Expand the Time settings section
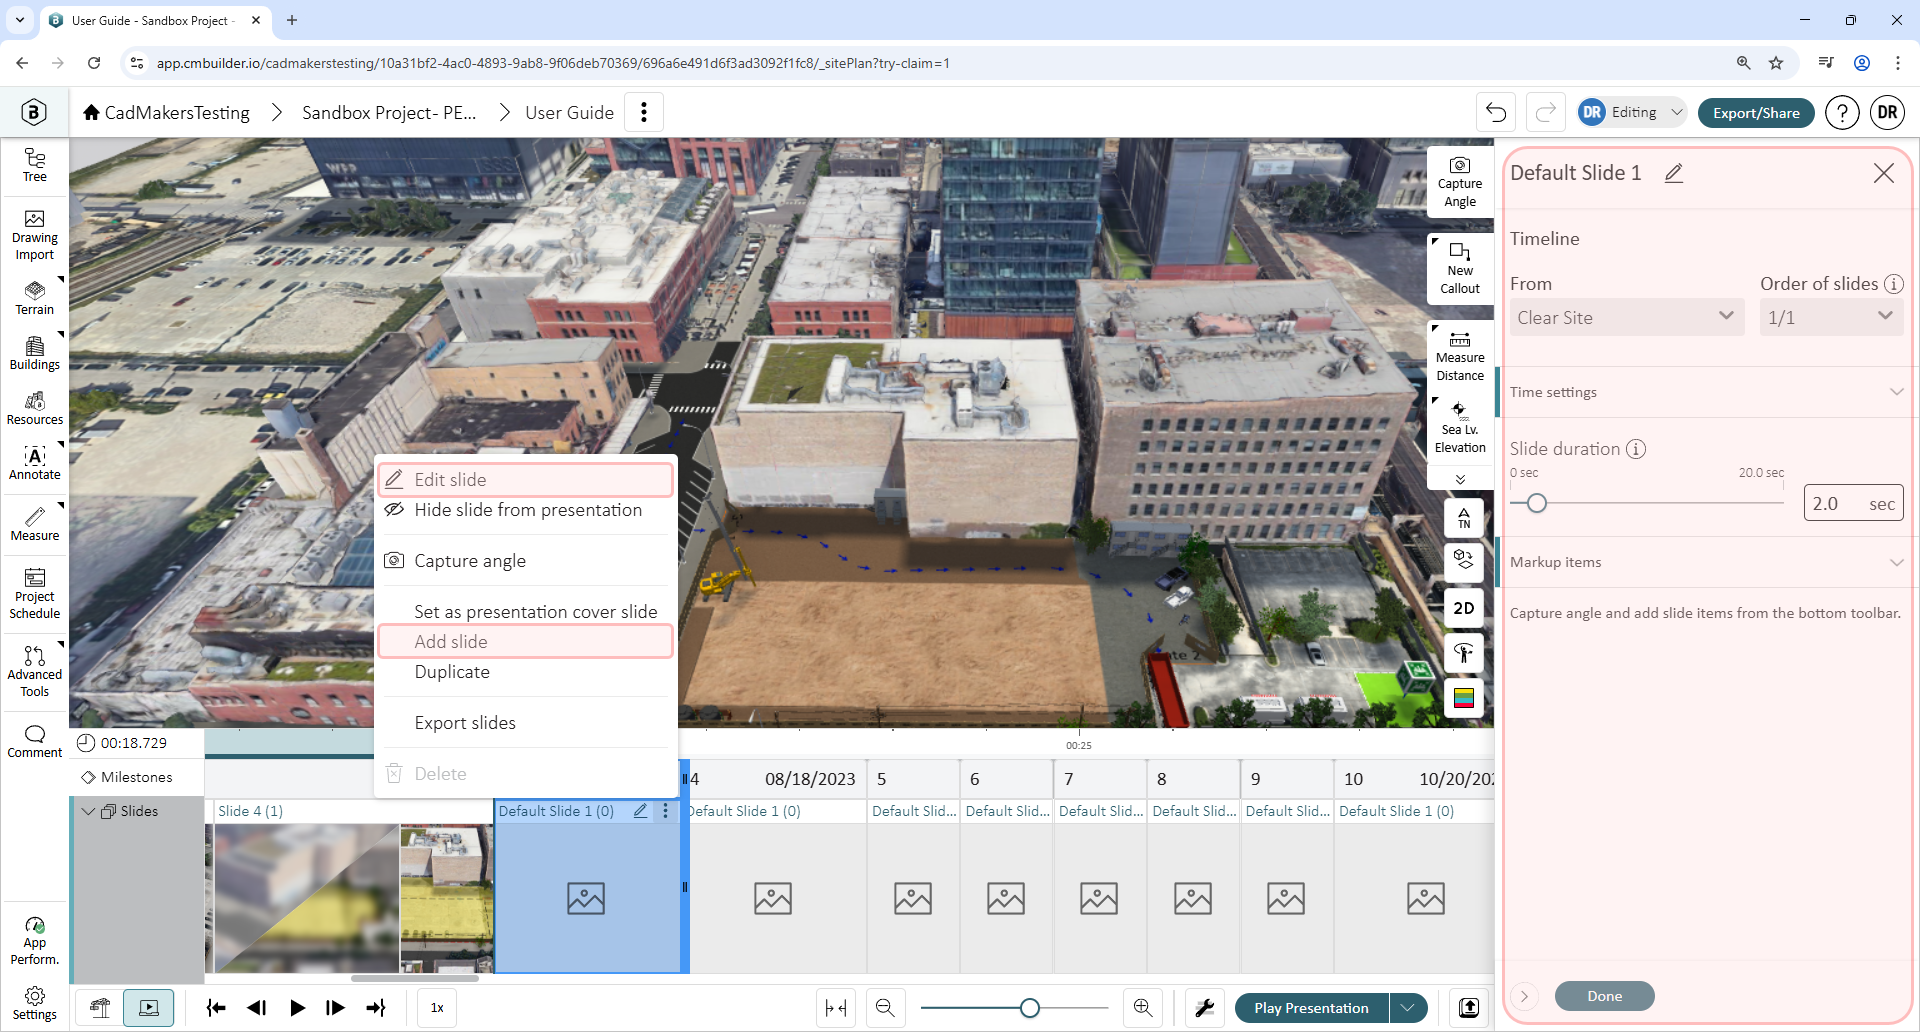This screenshot has height=1032, width=1920. [x=1706, y=392]
